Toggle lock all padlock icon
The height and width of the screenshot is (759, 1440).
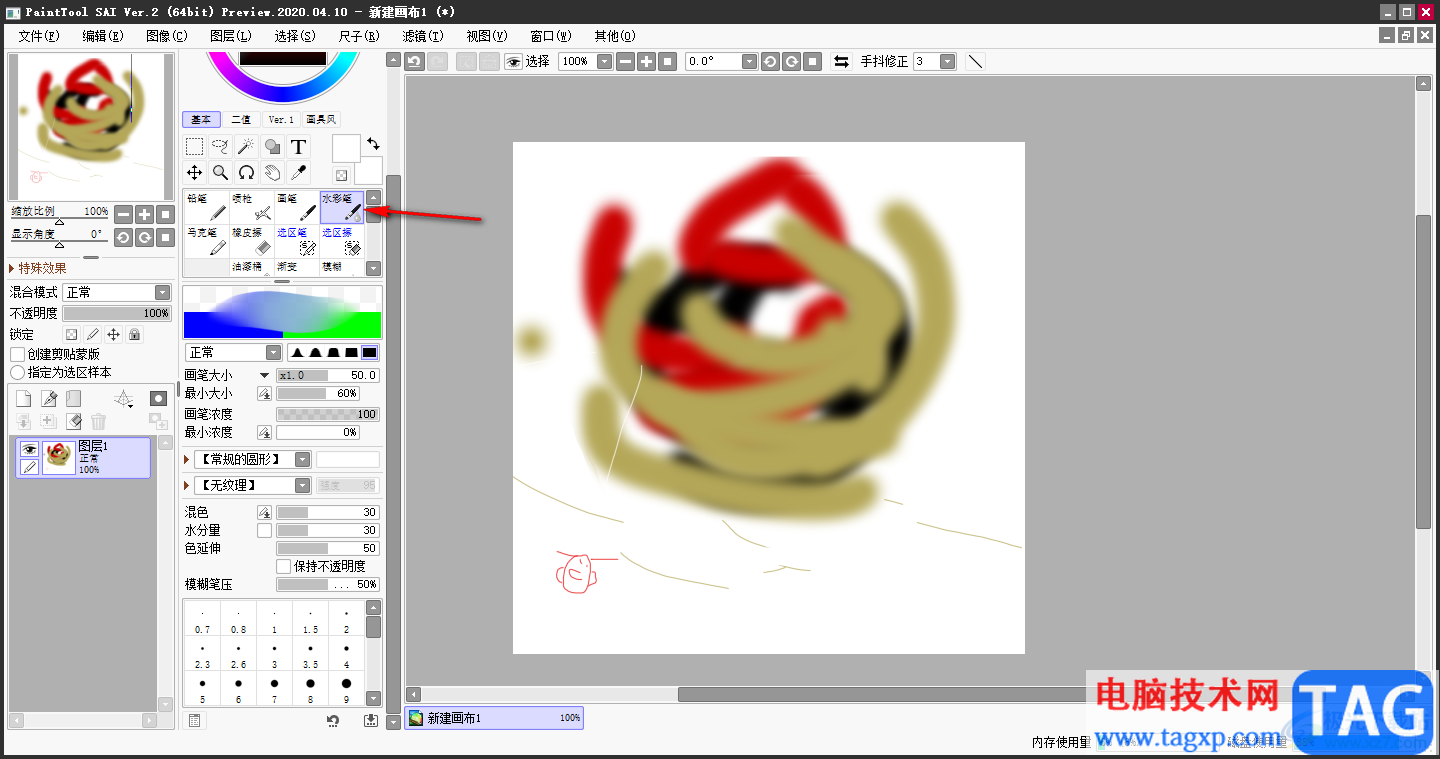(x=134, y=334)
